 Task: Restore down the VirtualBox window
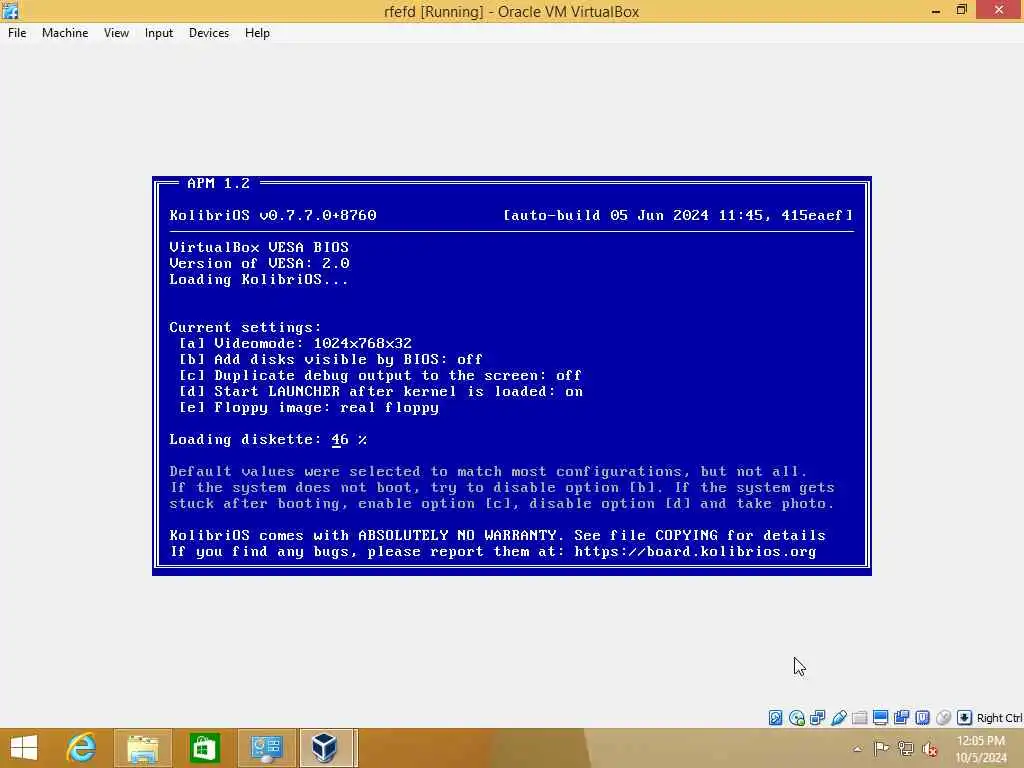(x=961, y=10)
